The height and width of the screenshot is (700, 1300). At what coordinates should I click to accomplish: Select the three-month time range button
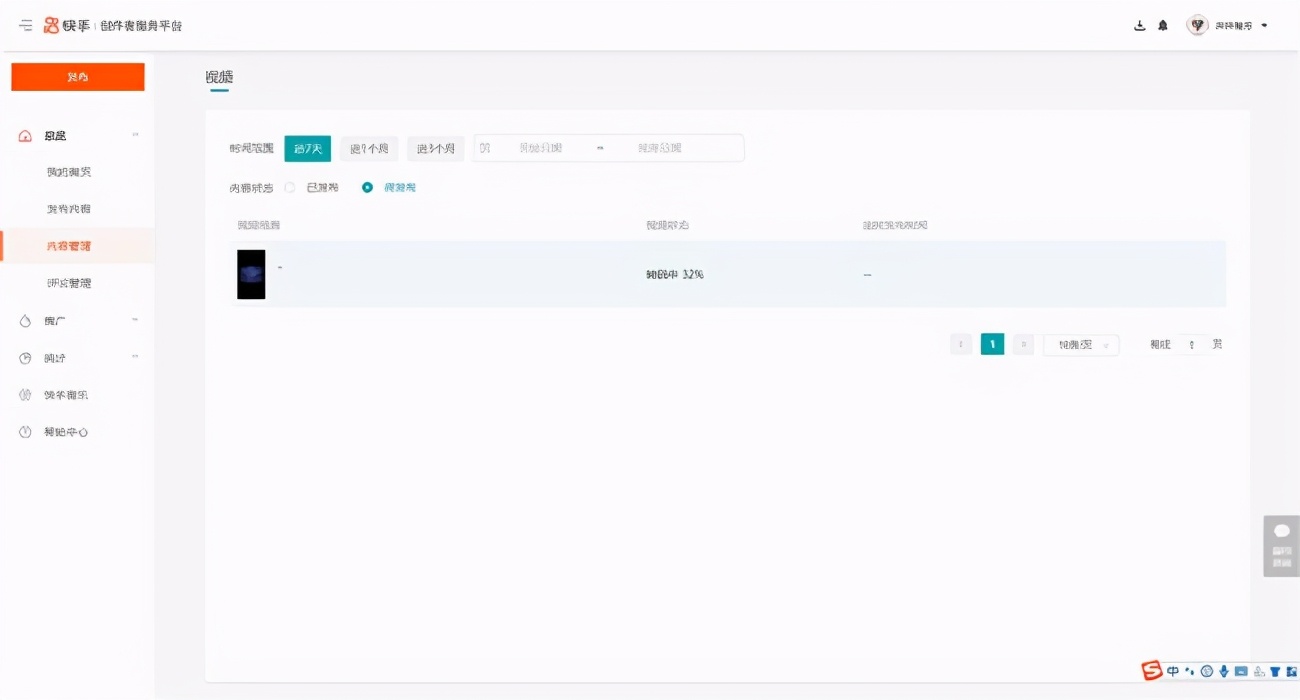(x=436, y=149)
